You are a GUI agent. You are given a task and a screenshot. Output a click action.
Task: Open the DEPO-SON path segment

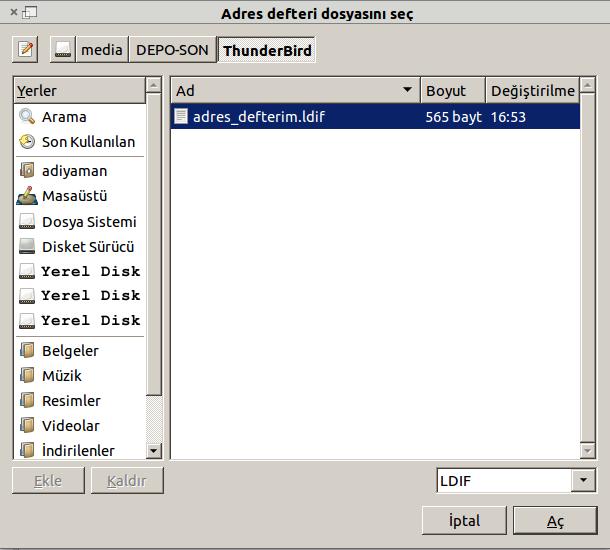pyautogui.click(x=172, y=49)
